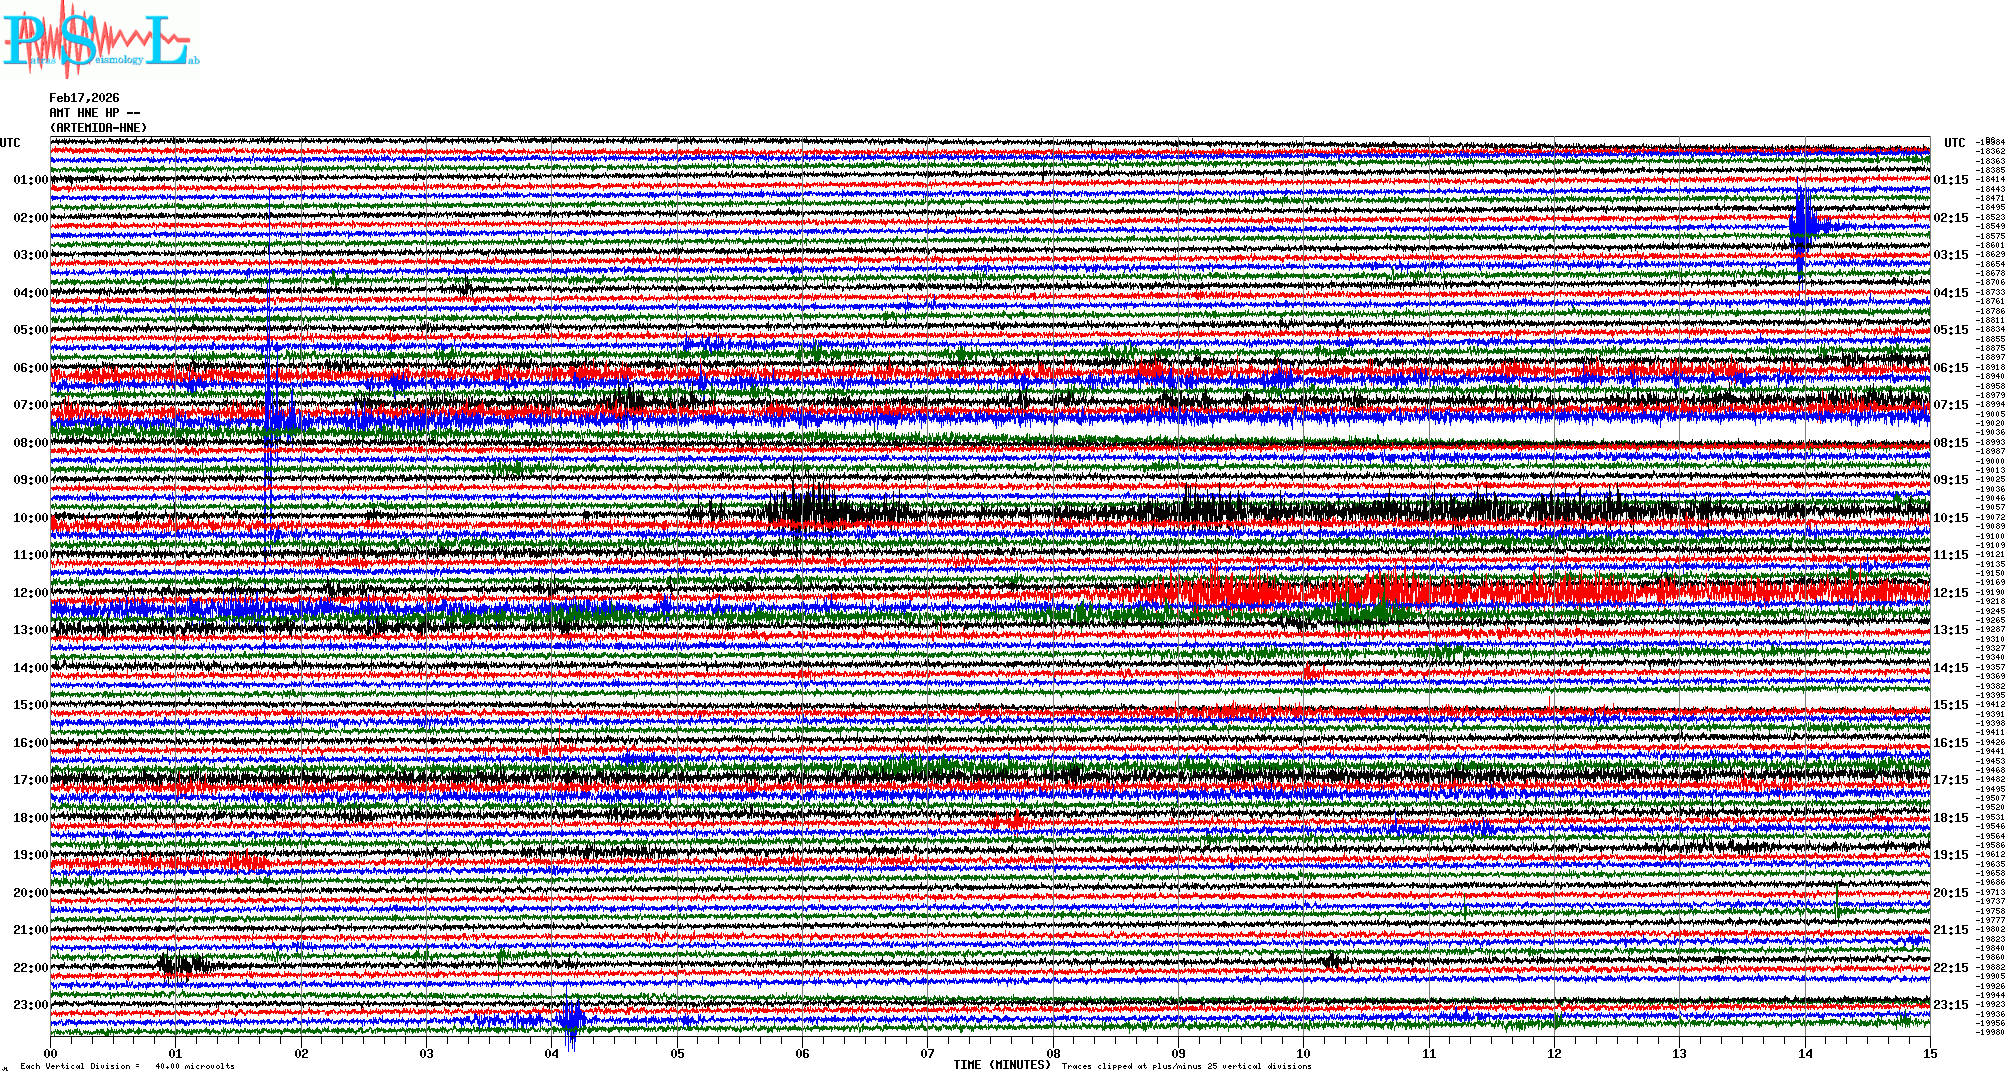Click the 02:15 time label on right axis
The height and width of the screenshot is (1080, 2010).
click(1950, 218)
